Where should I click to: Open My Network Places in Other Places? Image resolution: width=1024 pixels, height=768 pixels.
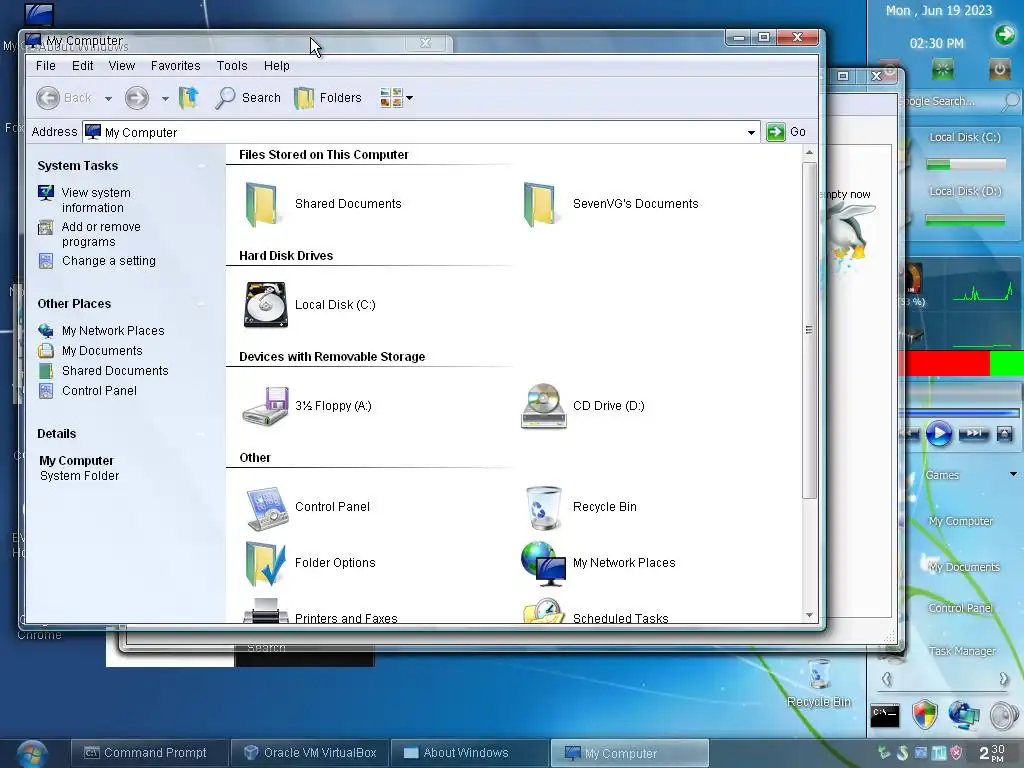[112, 331]
